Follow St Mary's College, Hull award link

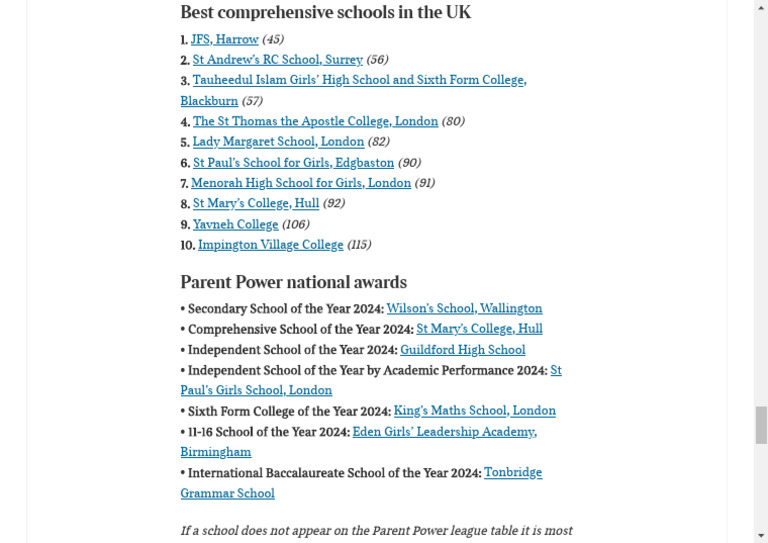coord(480,329)
